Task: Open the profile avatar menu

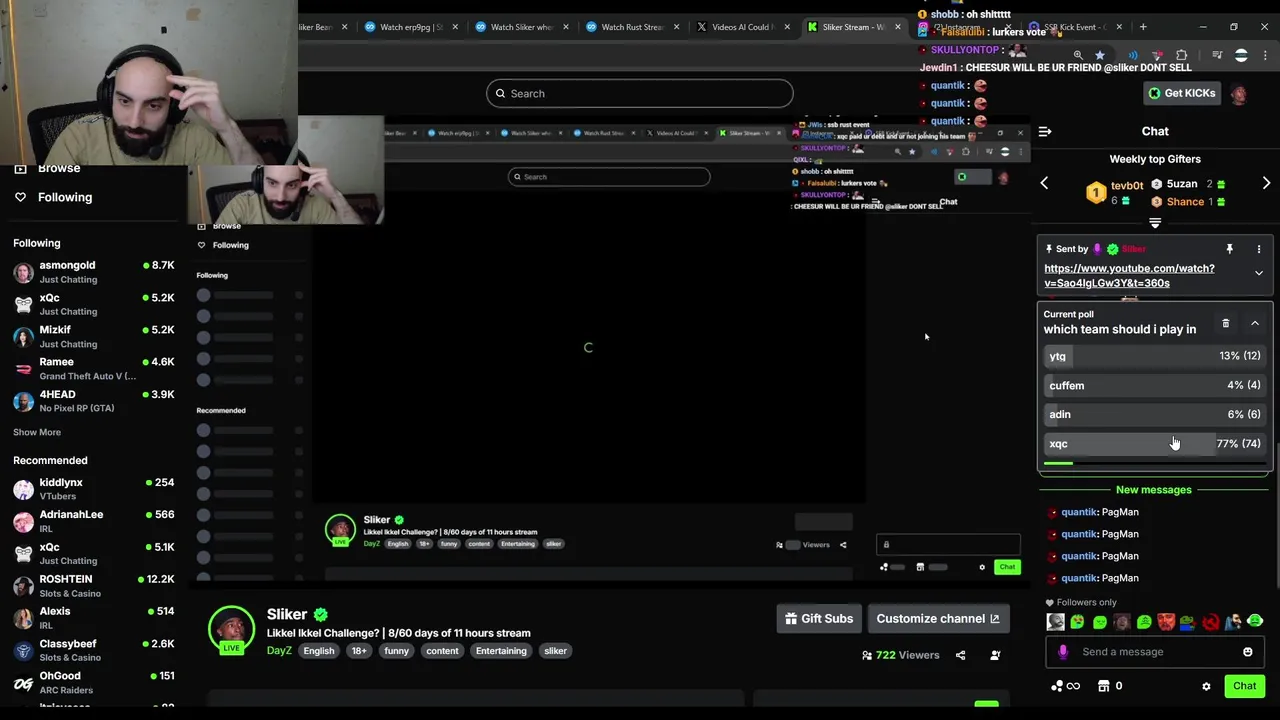Action: pos(1240,93)
